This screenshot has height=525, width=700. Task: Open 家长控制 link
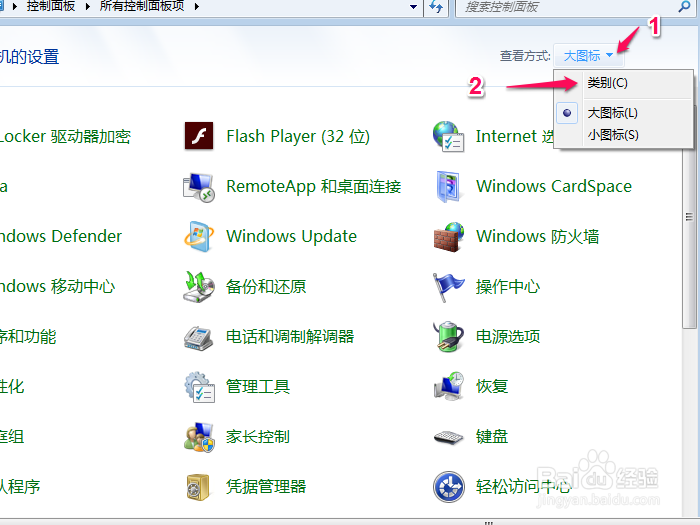(258, 437)
